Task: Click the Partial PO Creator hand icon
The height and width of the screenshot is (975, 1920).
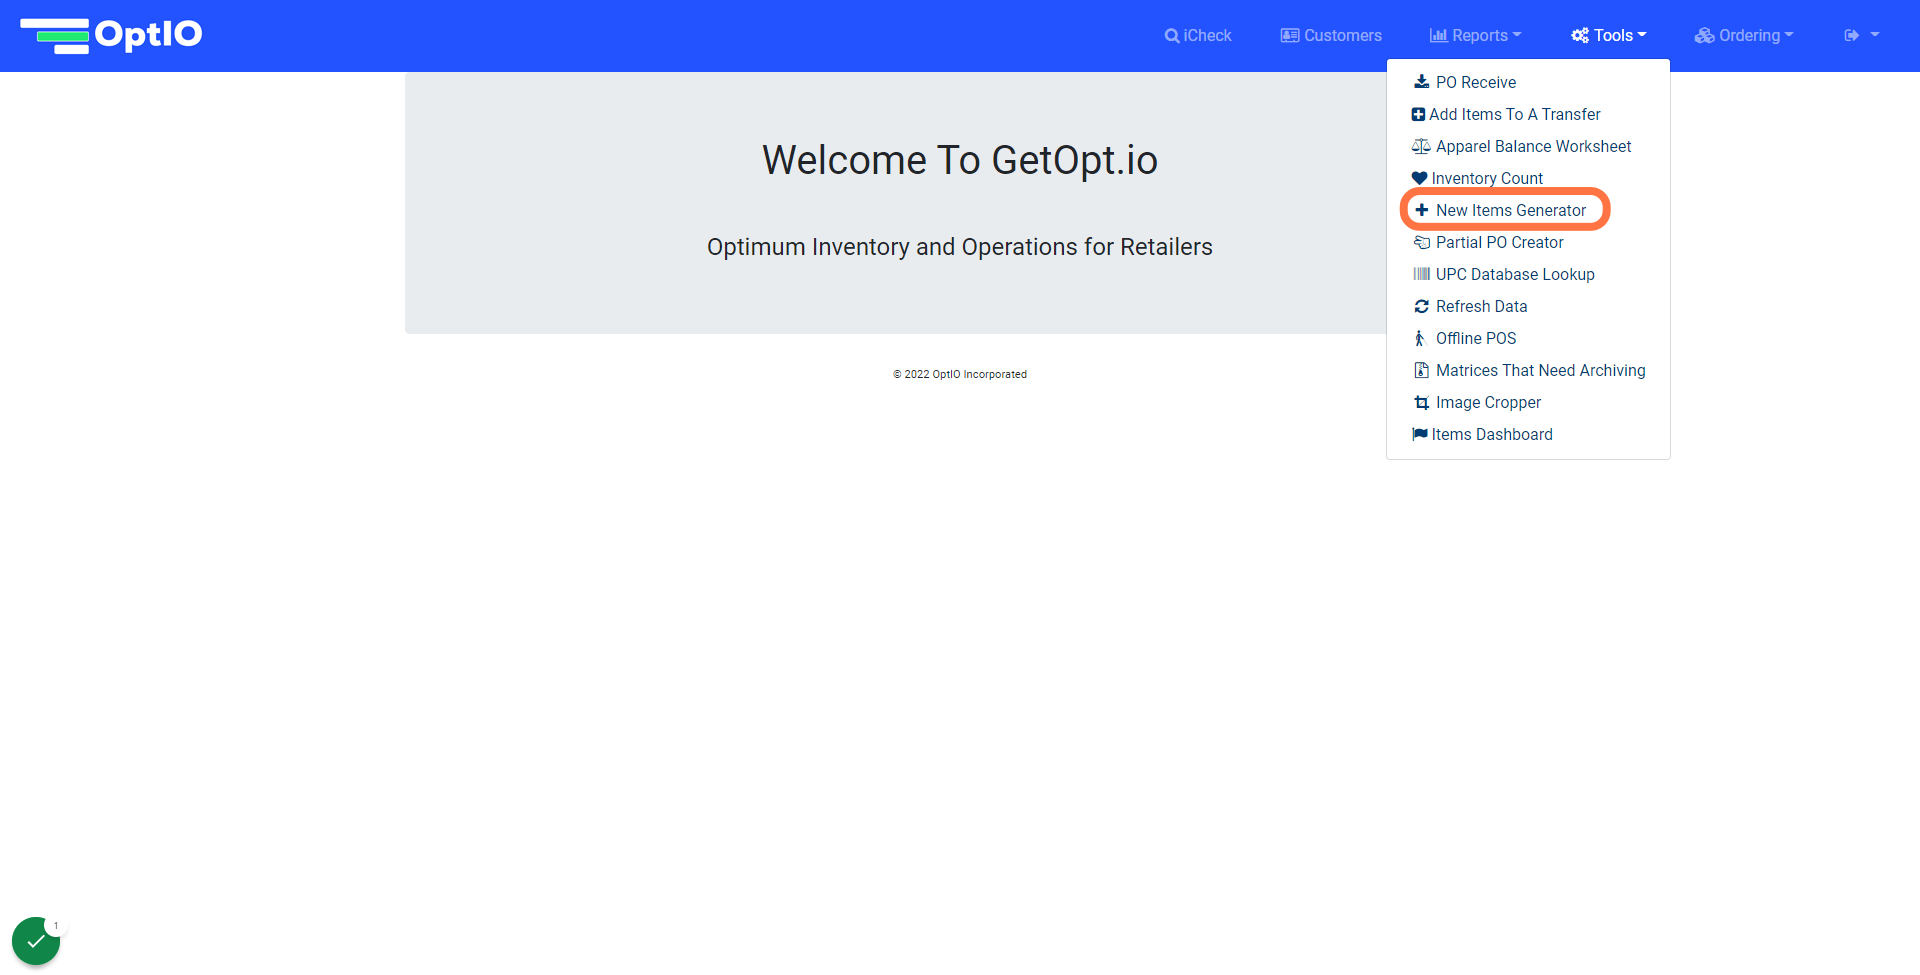Action: pyautogui.click(x=1421, y=242)
